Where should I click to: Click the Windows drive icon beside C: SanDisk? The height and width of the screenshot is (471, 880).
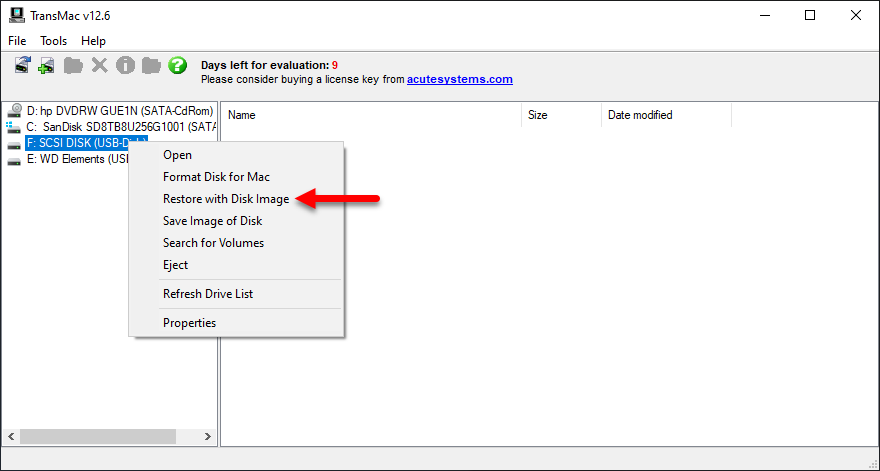point(14,127)
